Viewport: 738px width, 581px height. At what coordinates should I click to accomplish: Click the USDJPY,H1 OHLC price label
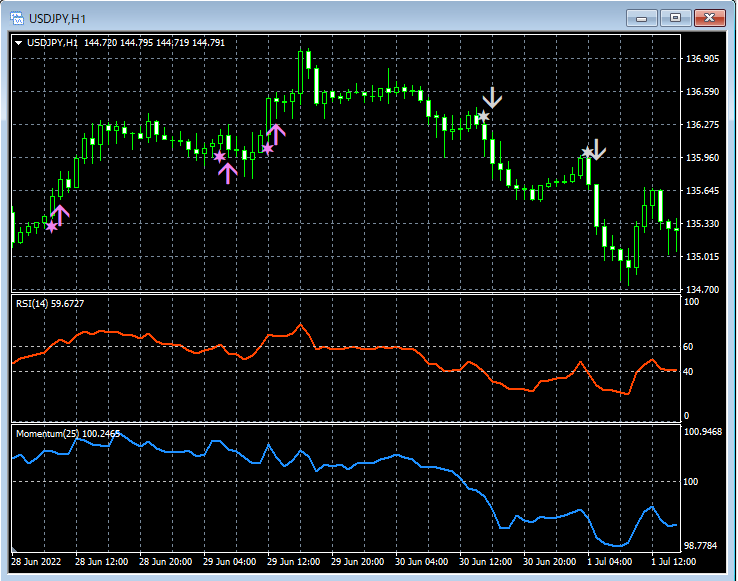coord(126,43)
